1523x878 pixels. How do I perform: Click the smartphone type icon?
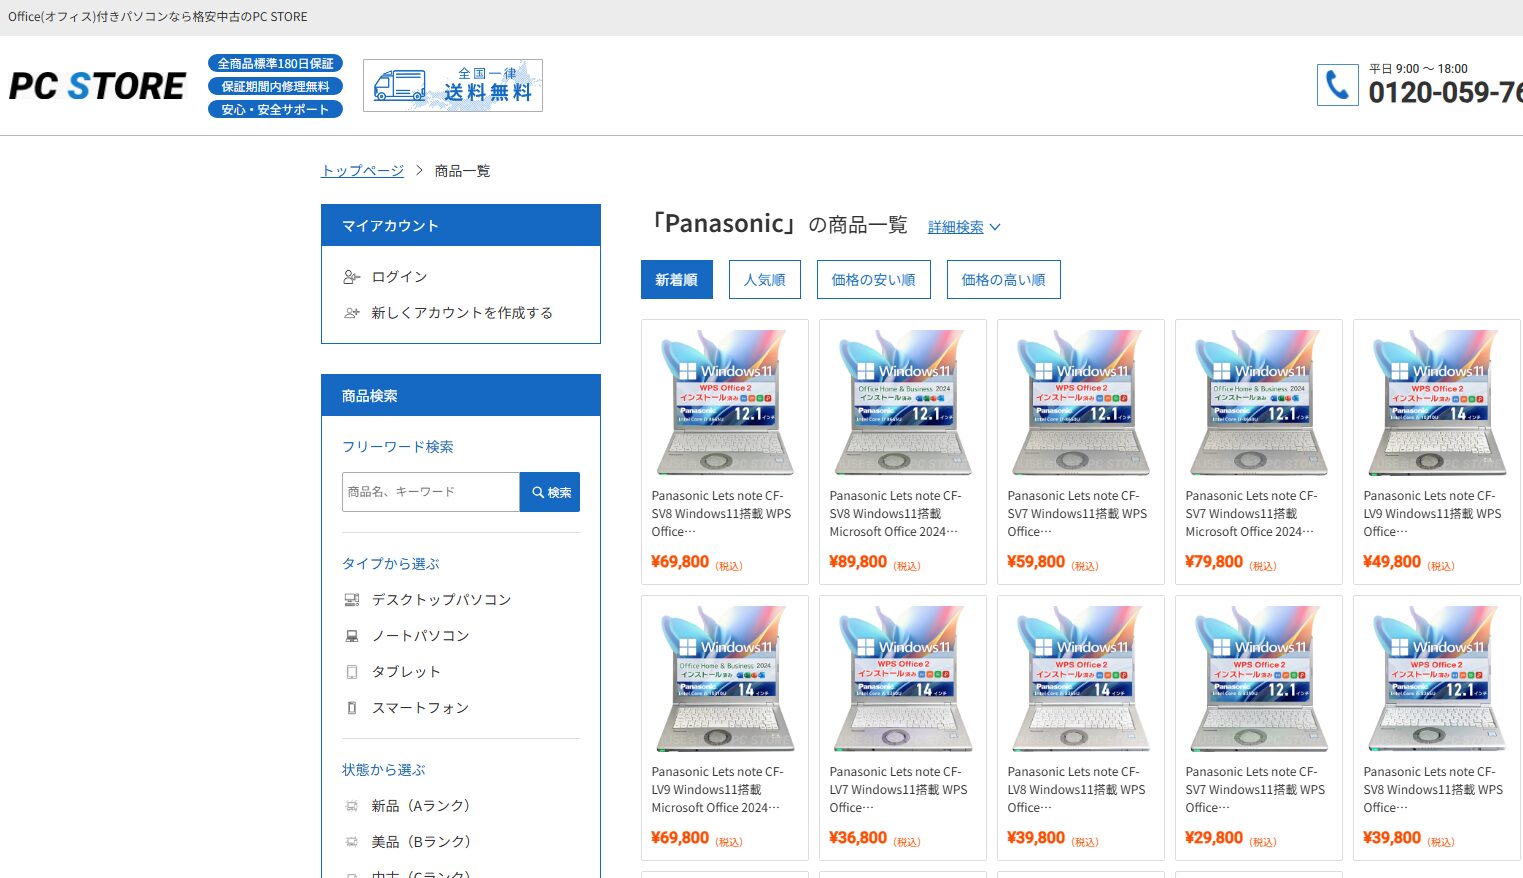[x=351, y=708]
